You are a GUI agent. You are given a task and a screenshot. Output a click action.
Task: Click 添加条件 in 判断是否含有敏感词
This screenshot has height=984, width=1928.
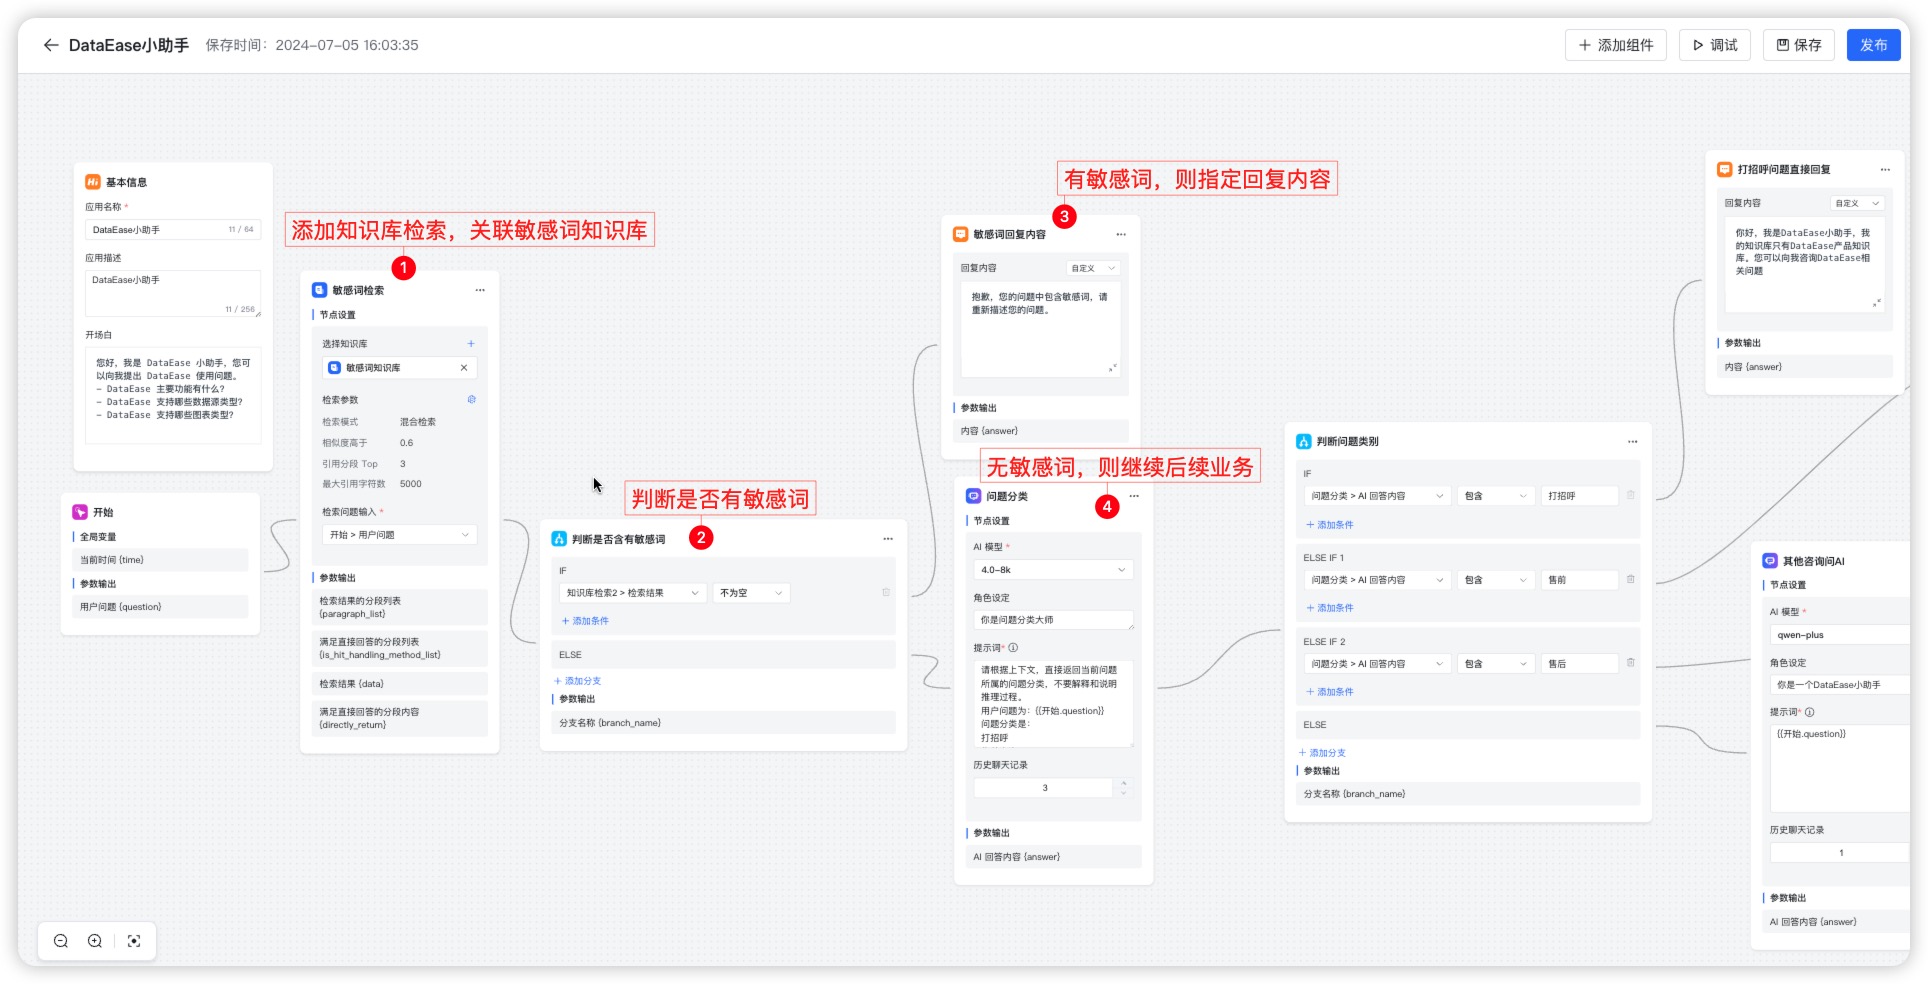586,621
